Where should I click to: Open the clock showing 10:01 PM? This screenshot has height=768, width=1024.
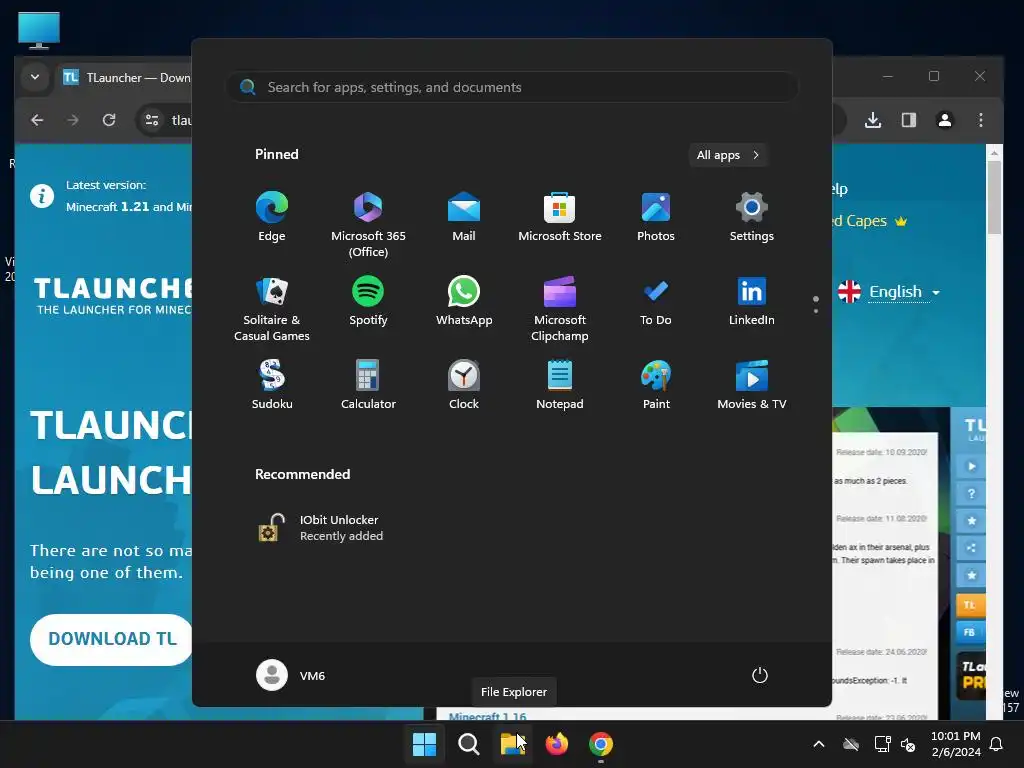point(955,744)
